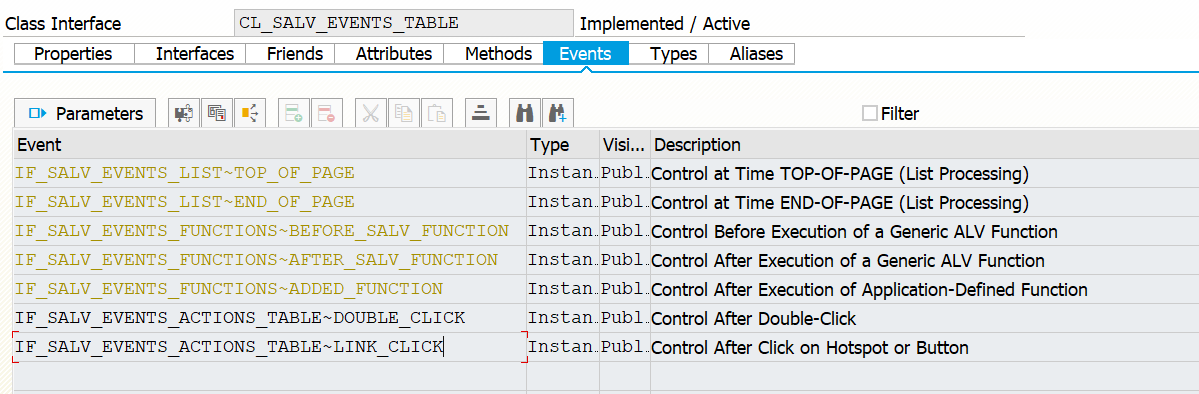The width and height of the screenshot is (1199, 394).
Task: Click the LINK_CLICK event input cell
Action: coord(270,347)
